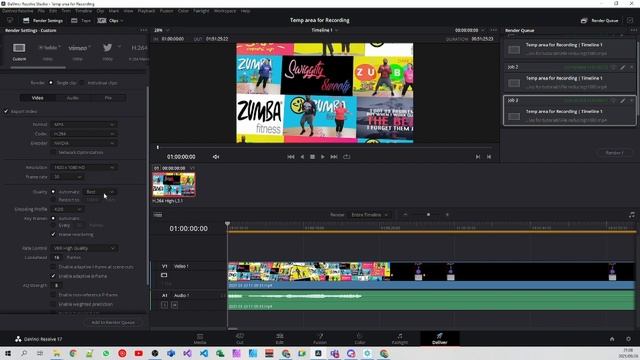Toggle the Export Video checkbox
Screen dimensions: 640x360
click(x=6, y=111)
